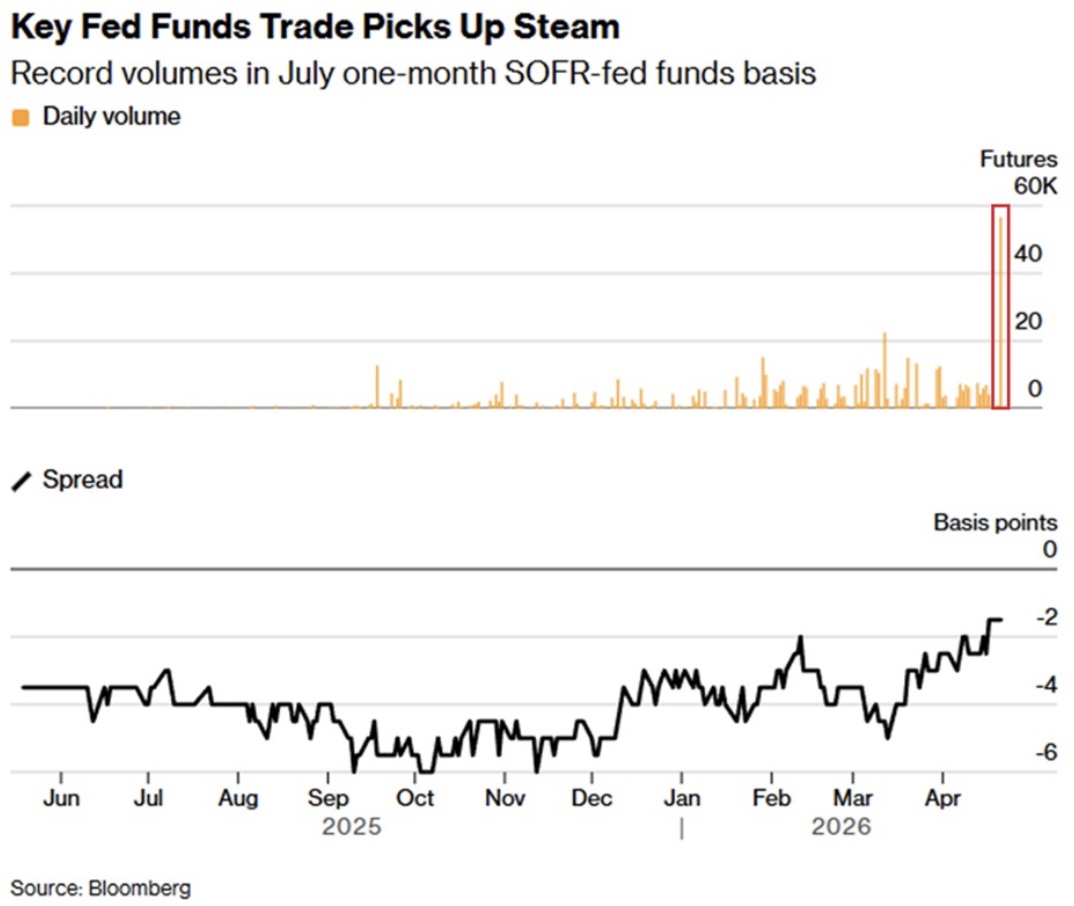This screenshot has height=906, width=1074.
Task: Click the orange Daily volume legend square
Action: click(21, 118)
